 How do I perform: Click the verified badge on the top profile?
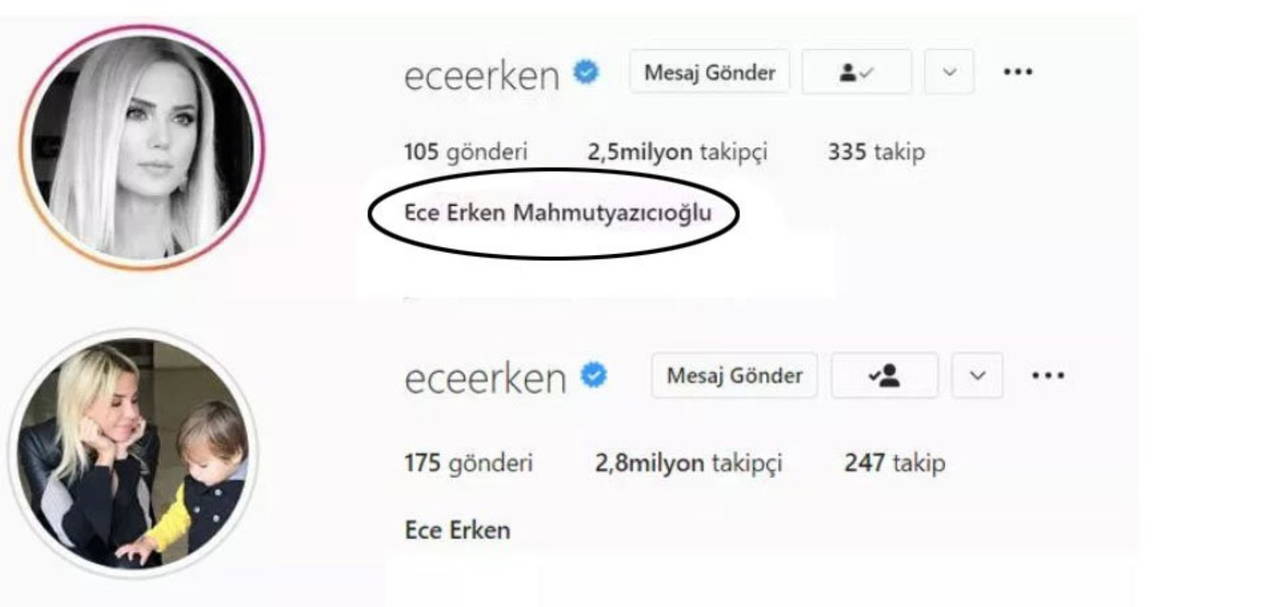(586, 73)
